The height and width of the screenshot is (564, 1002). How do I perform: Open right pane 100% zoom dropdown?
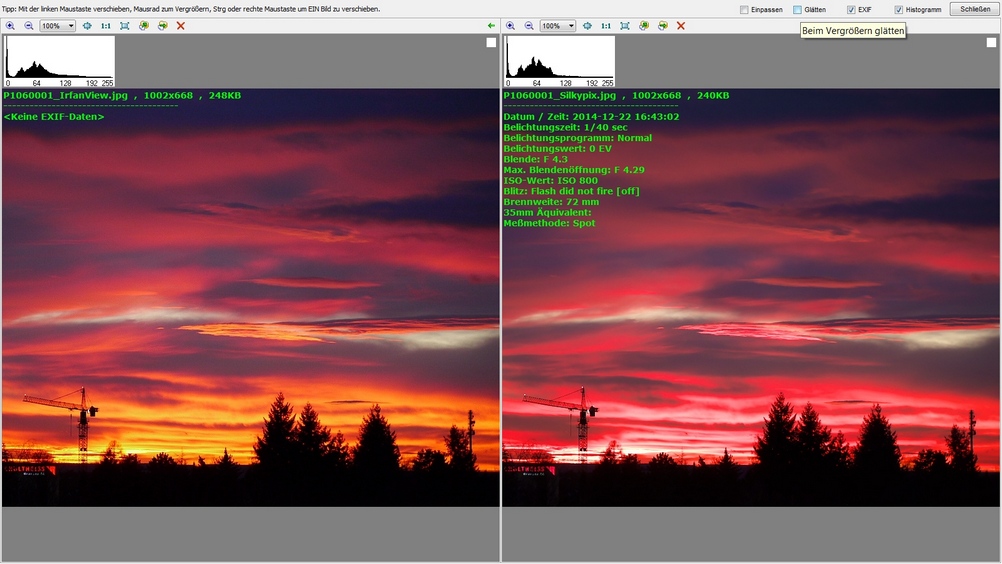(x=558, y=26)
